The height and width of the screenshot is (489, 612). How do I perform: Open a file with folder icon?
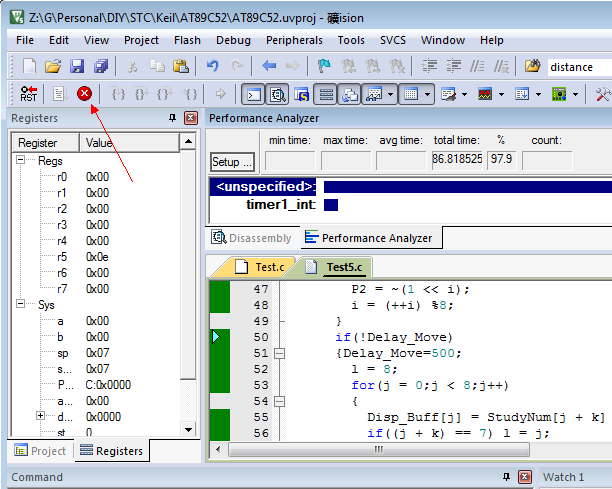click(53, 66)
